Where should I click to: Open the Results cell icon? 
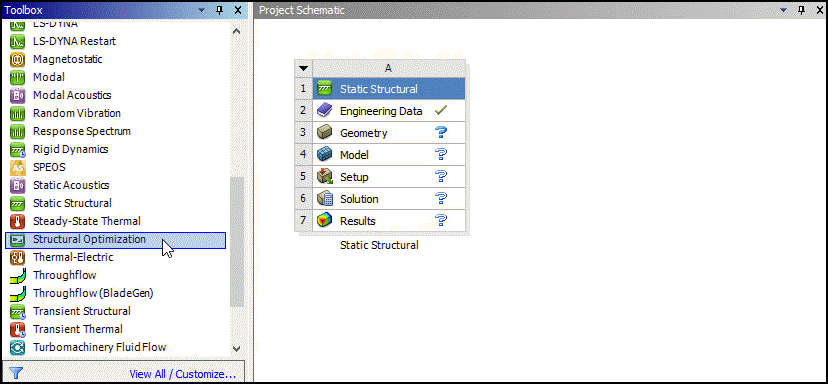click(324, 221)
